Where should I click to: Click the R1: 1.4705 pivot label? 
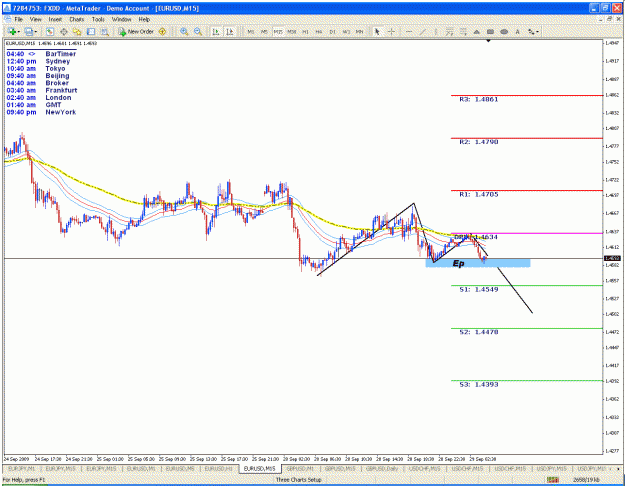[x=479, y=195]
